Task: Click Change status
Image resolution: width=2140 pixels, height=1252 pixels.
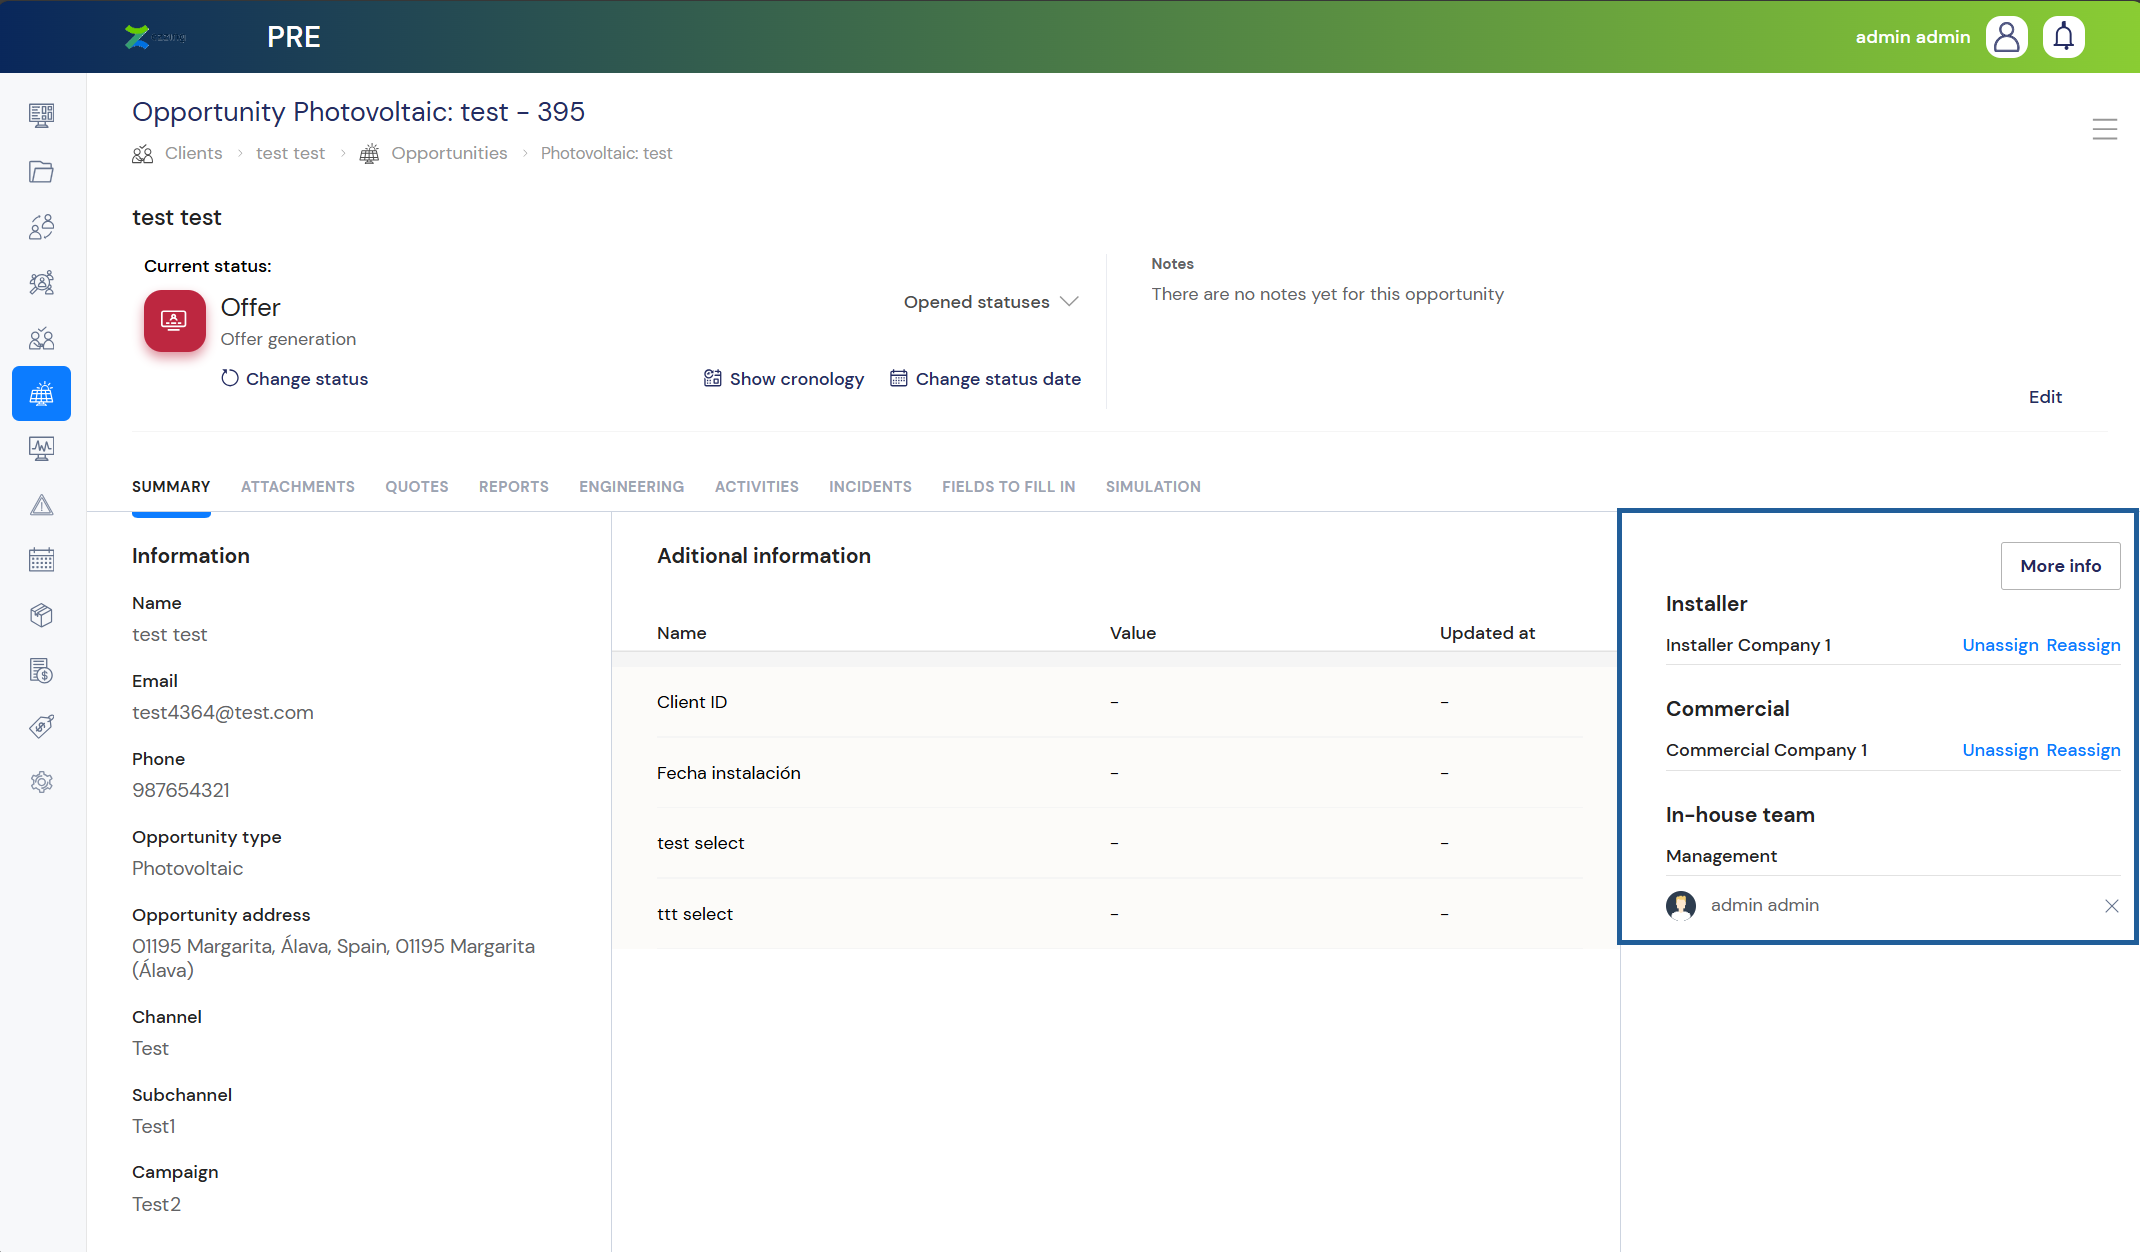Action: 294,379
